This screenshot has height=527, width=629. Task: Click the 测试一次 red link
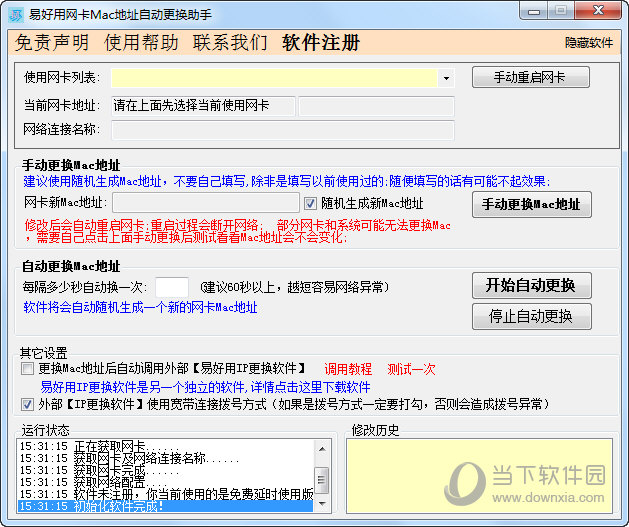(x=411, y=369)
